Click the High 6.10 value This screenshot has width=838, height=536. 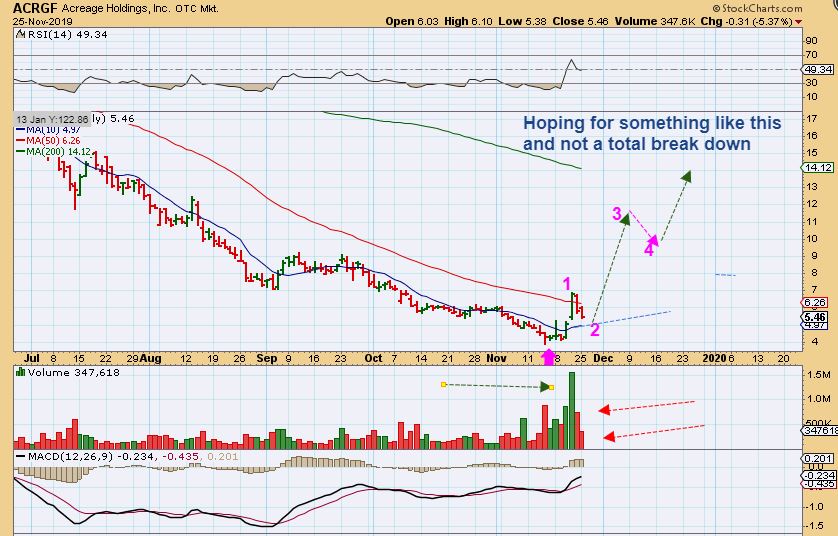pos(469,21)
